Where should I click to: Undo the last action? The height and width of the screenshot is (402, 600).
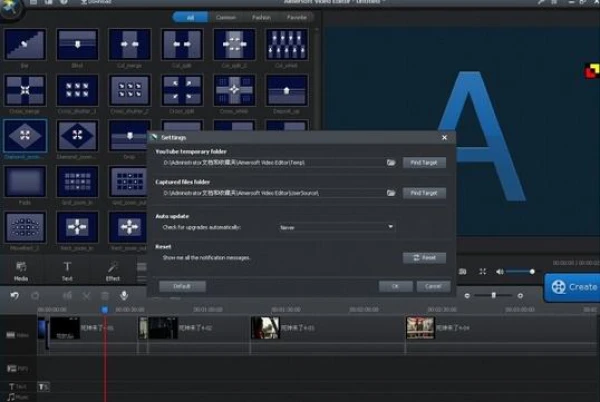pyautogui.click(x=15, y=295)
